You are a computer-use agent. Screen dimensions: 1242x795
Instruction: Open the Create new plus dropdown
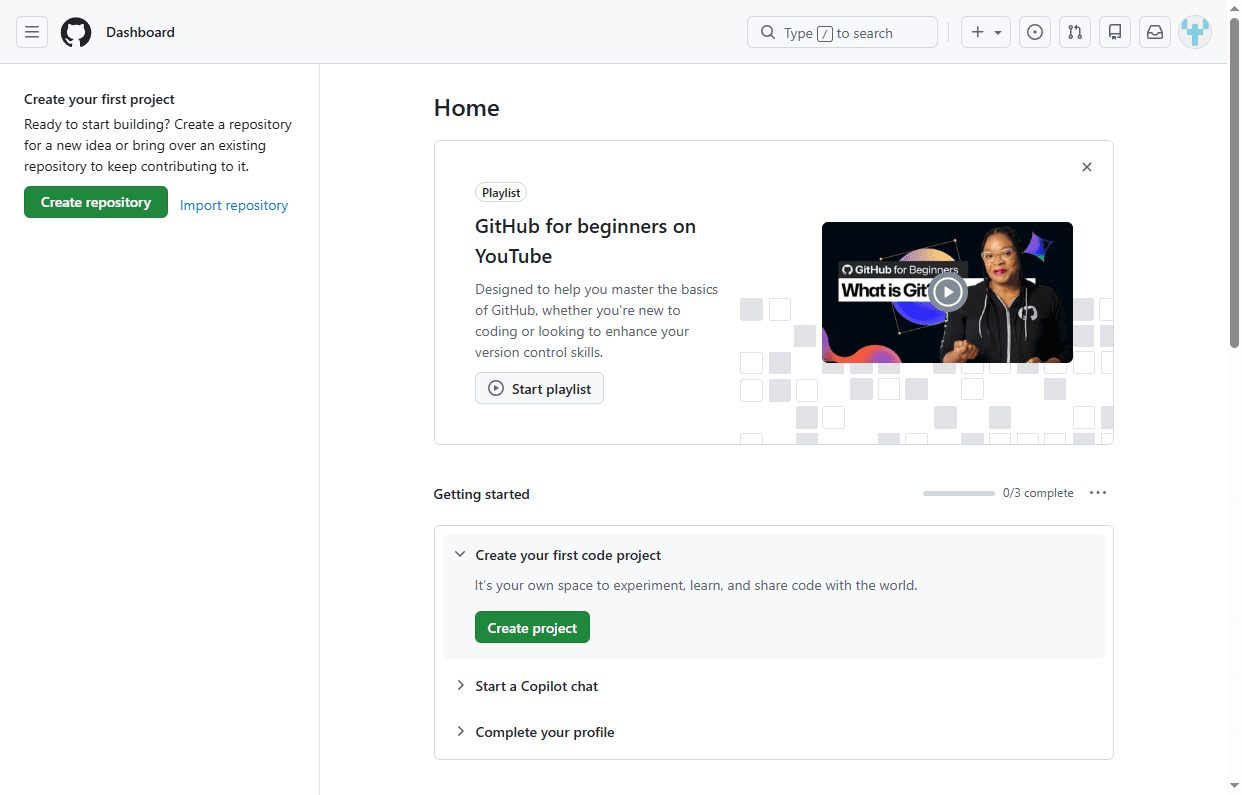pyautogui.click(x=986, y=32)
